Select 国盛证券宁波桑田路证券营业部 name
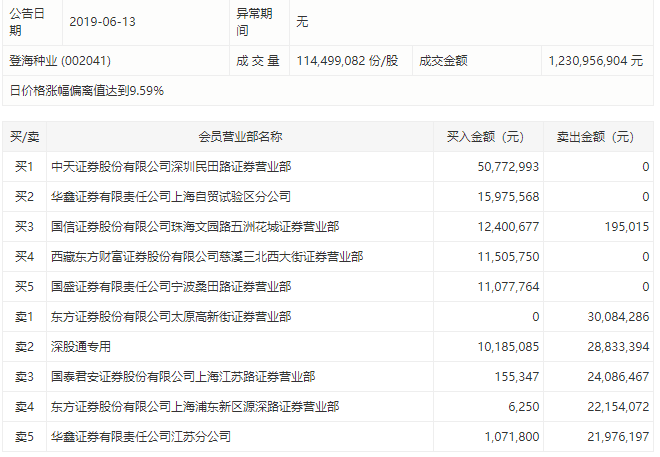Image resolution: width=660 pixels, height=457 pixels. 171,287
